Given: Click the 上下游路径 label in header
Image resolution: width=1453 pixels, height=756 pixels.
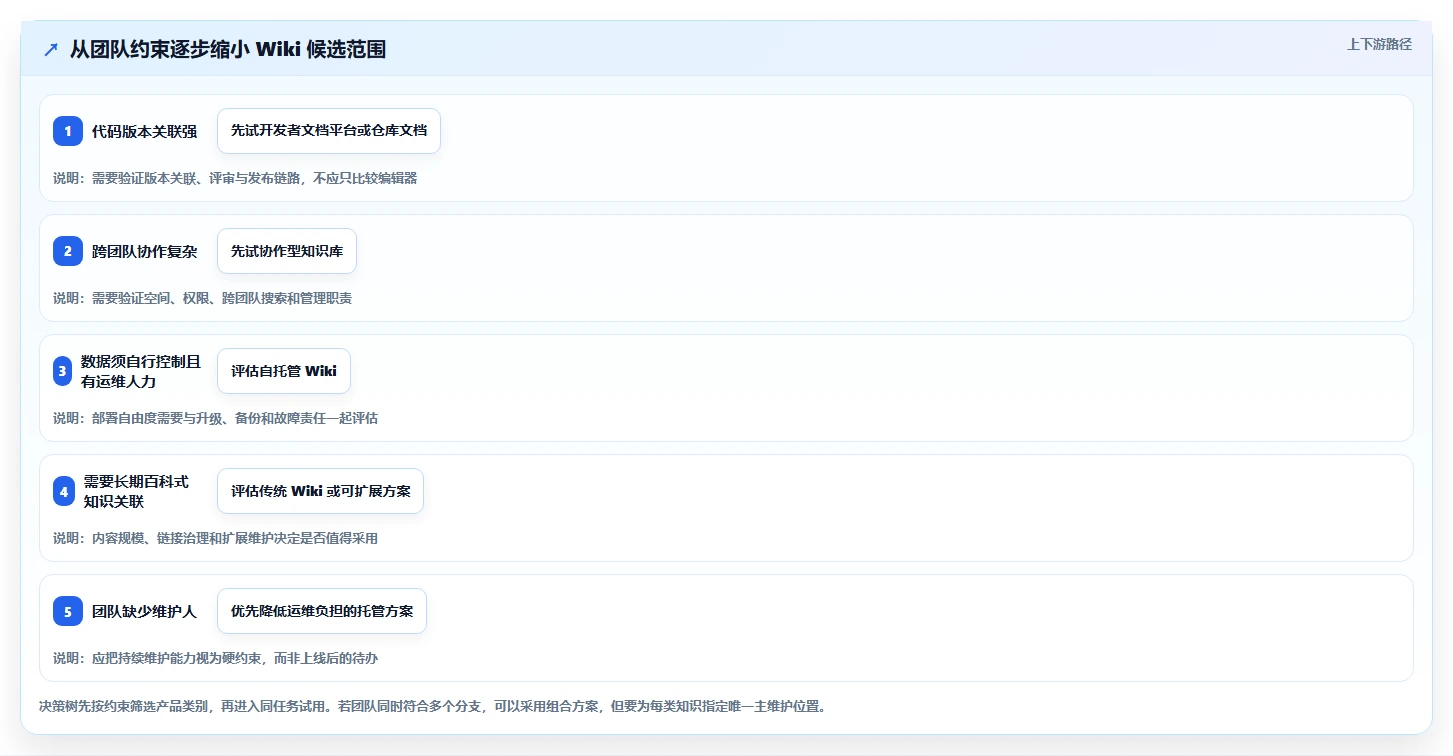Looking at the screenshot, I should point(1379,44).
